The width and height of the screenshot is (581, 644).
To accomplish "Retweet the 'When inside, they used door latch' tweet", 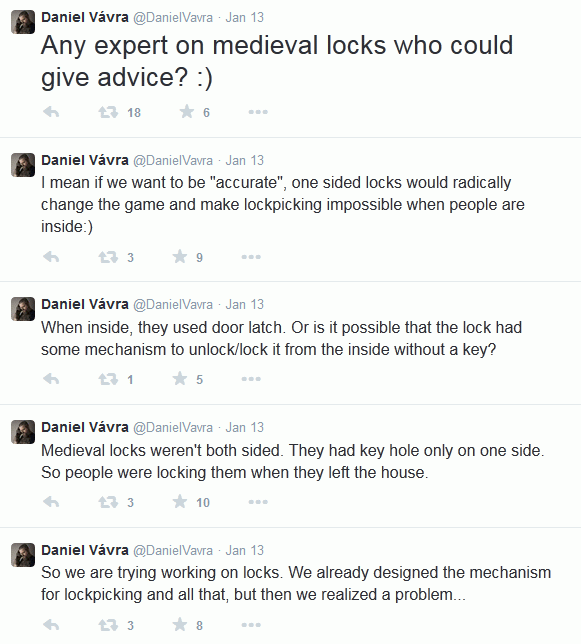I will coord(108,379).
